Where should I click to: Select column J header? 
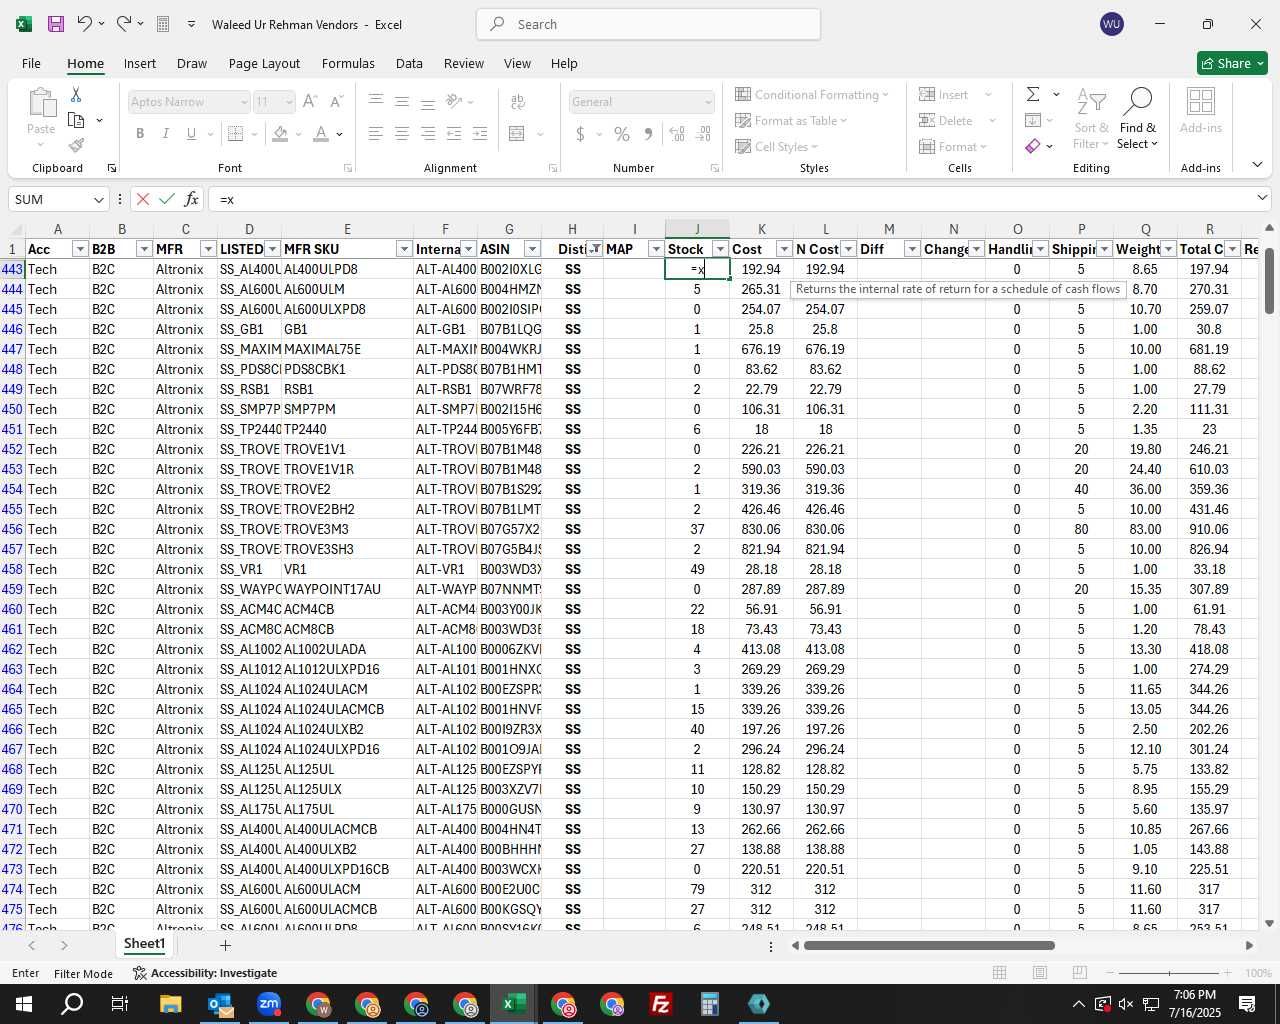[x=697, y=229]
